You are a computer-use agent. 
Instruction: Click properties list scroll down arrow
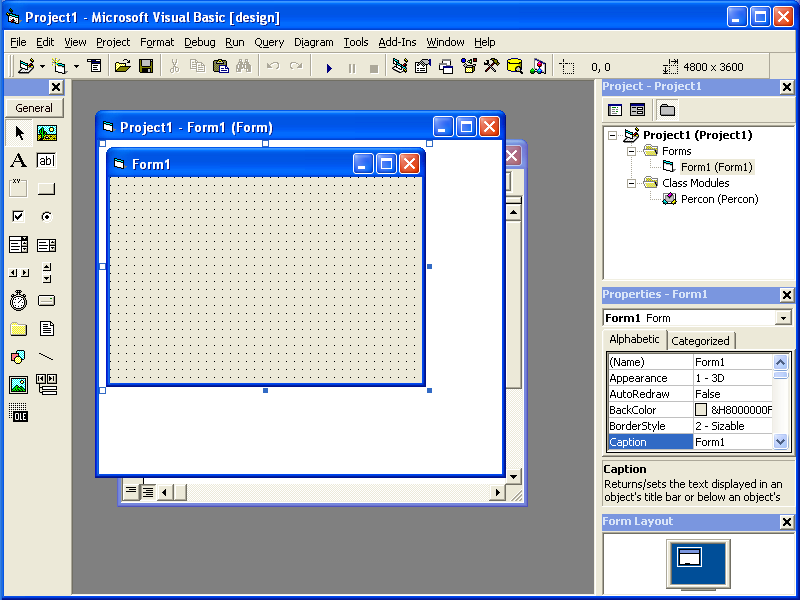pos(781,442)
